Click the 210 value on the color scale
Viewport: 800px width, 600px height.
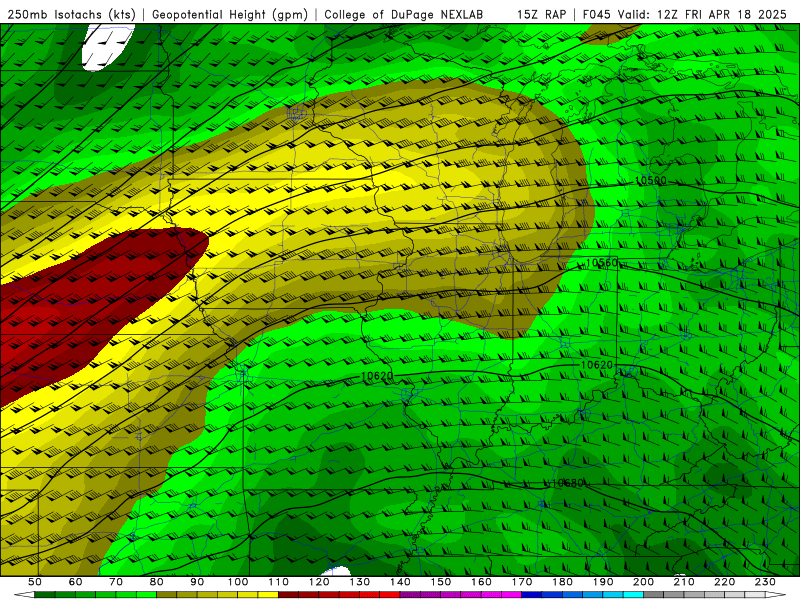tap(684, 582)
